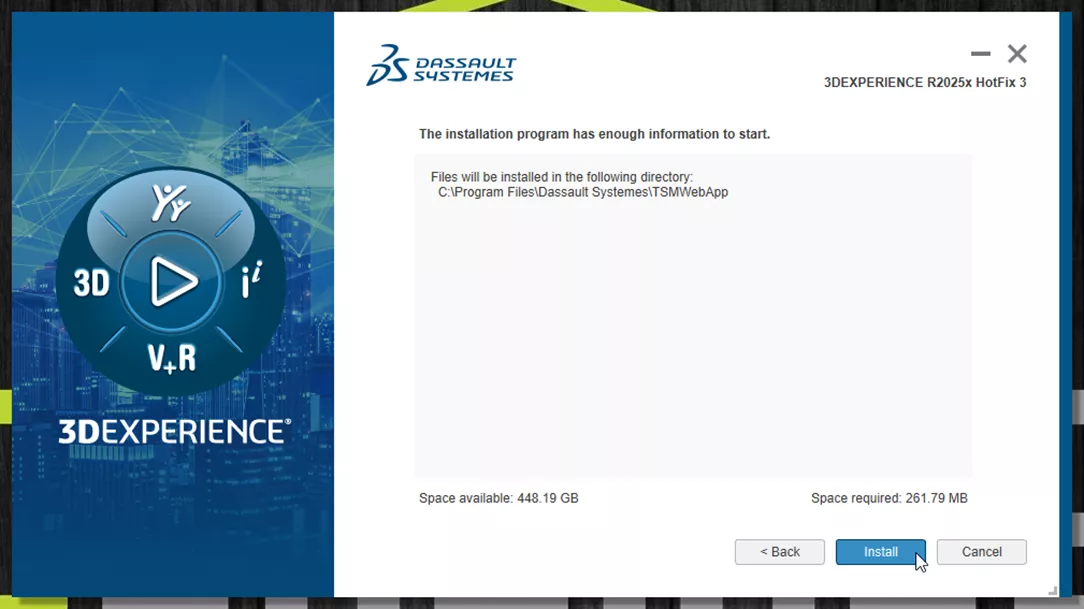Cancel the installation
This screenshot has width=1084, height=609.
coord(981,552)
